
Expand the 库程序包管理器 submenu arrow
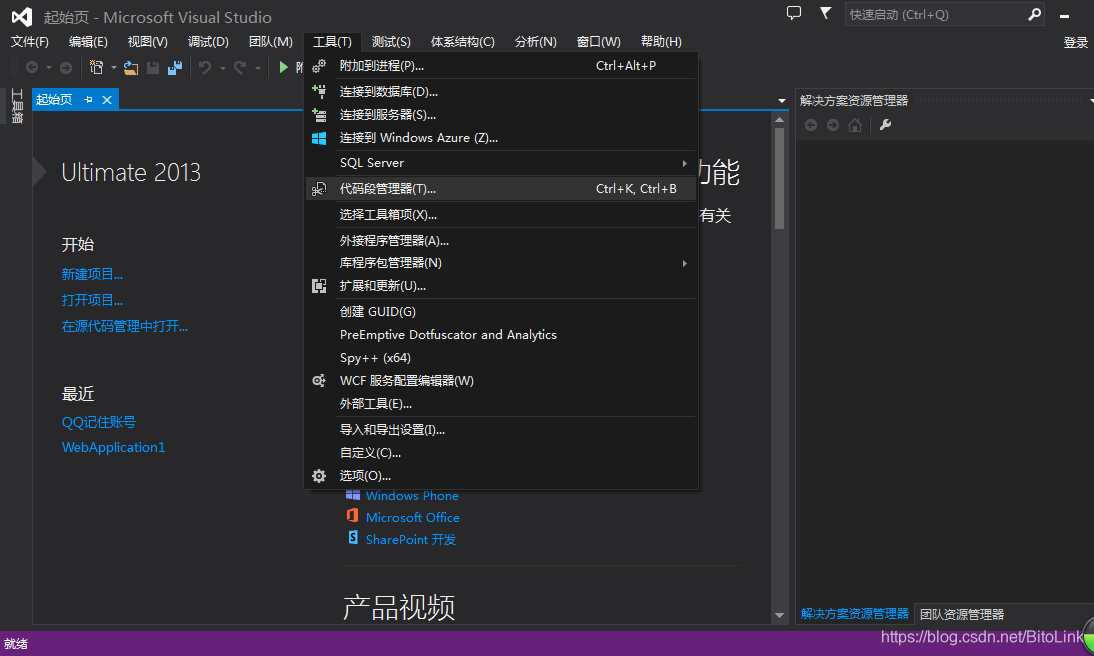tap(684, 263)
